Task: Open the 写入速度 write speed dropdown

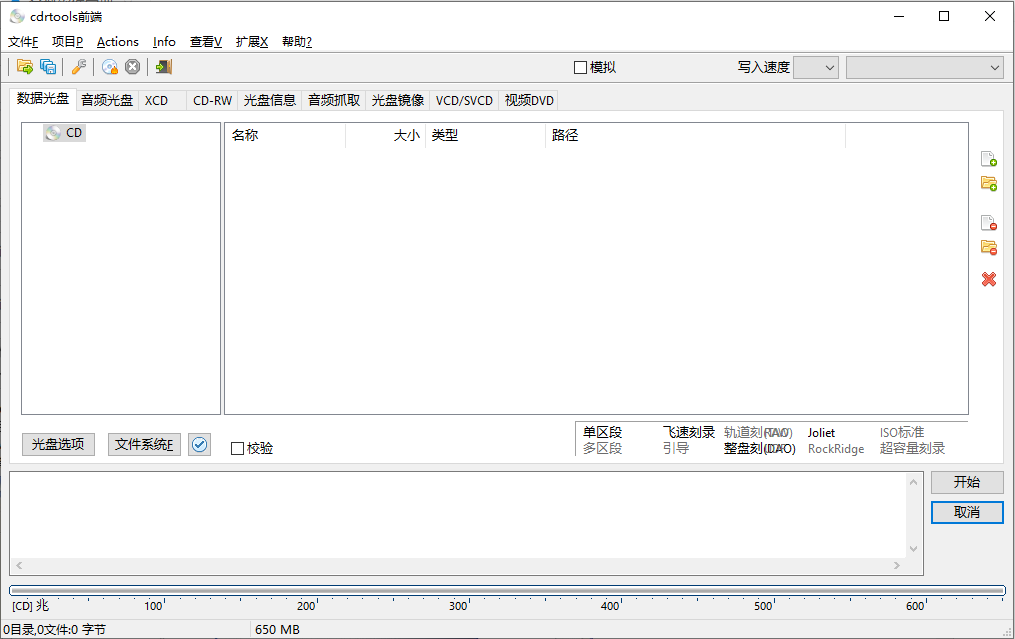Action: [815, 67]
